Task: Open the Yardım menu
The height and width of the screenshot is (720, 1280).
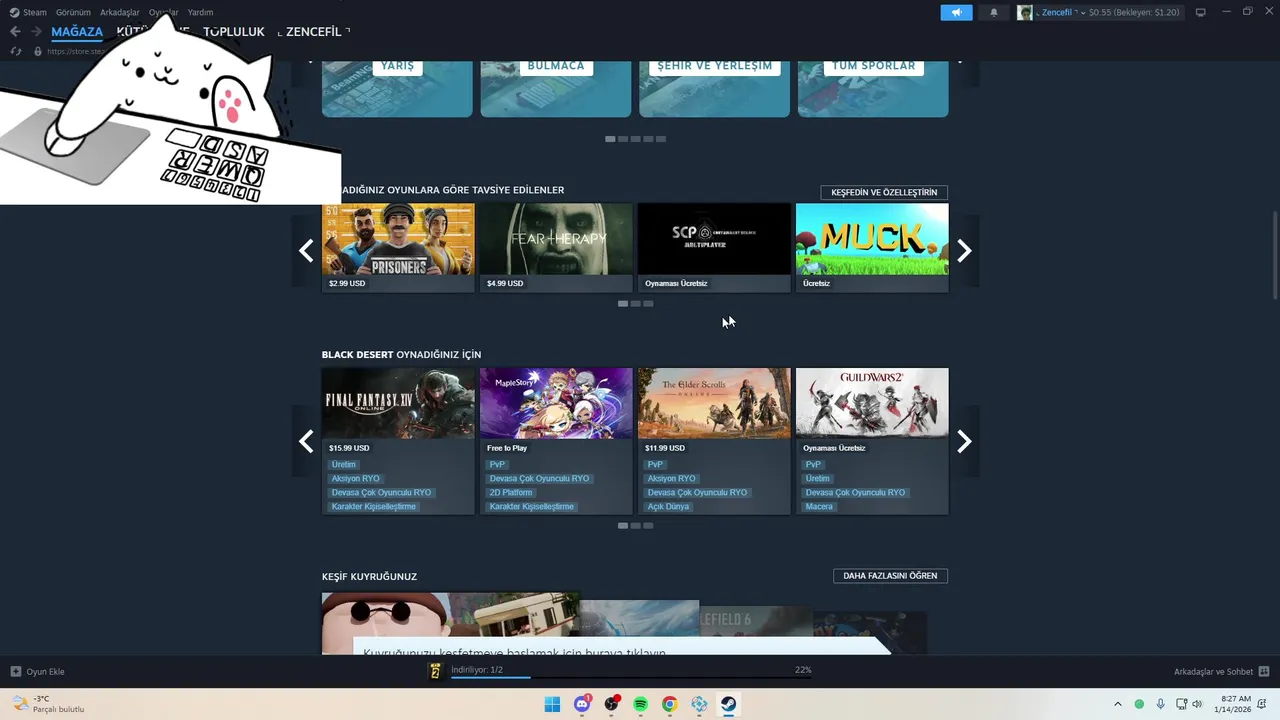Action: (200, 12)
